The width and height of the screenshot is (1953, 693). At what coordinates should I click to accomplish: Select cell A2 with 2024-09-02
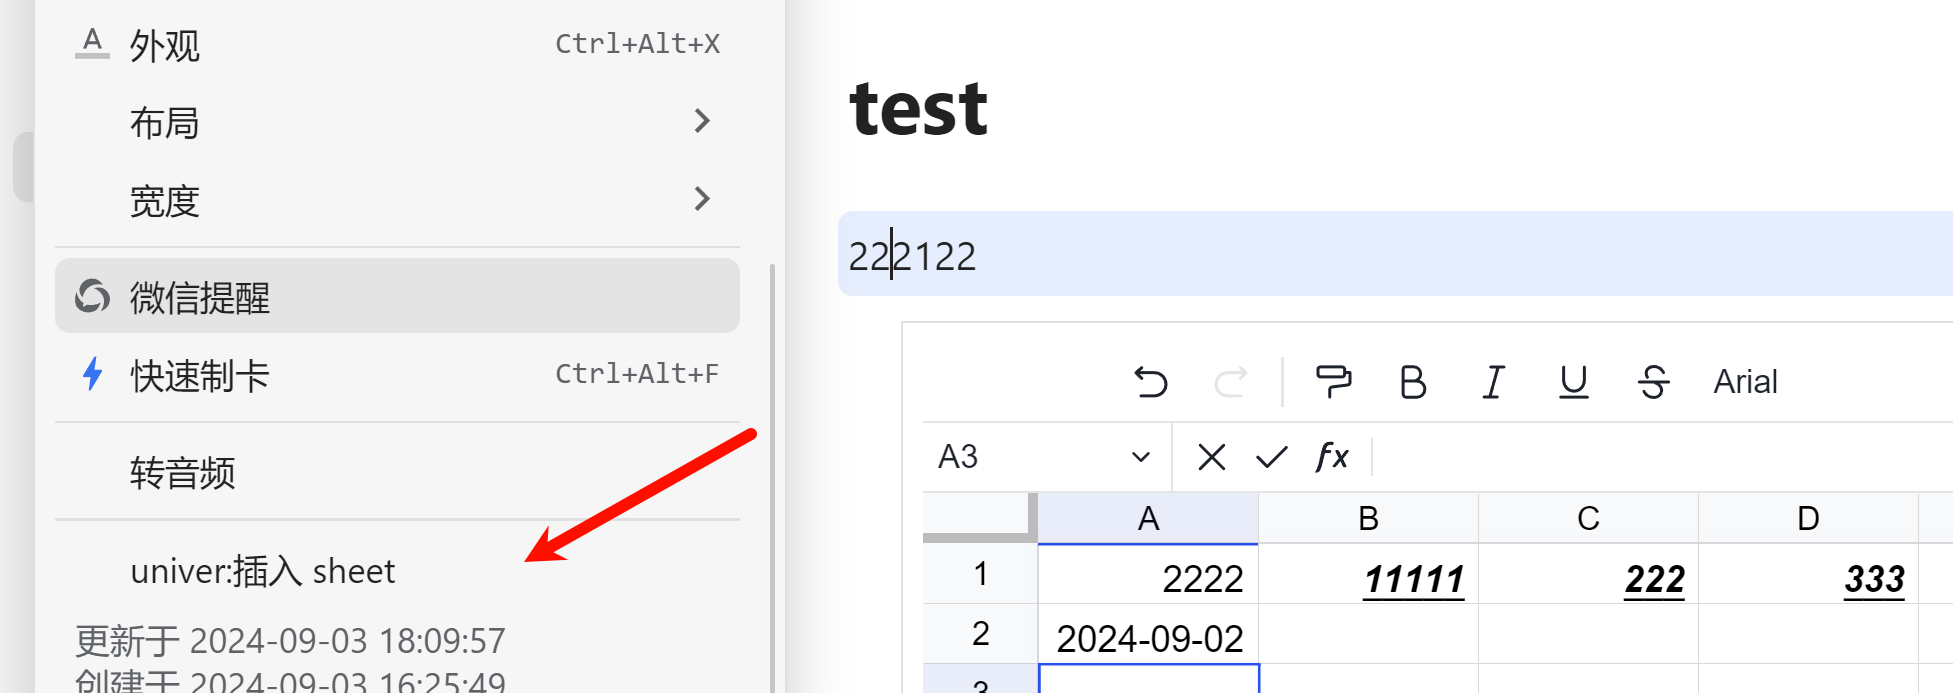[x=1148, y=634]
